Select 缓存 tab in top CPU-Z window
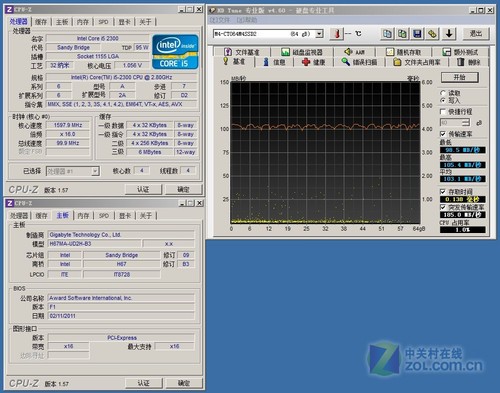The height and width of the screenshot is (393, 500). coord(41,22)
